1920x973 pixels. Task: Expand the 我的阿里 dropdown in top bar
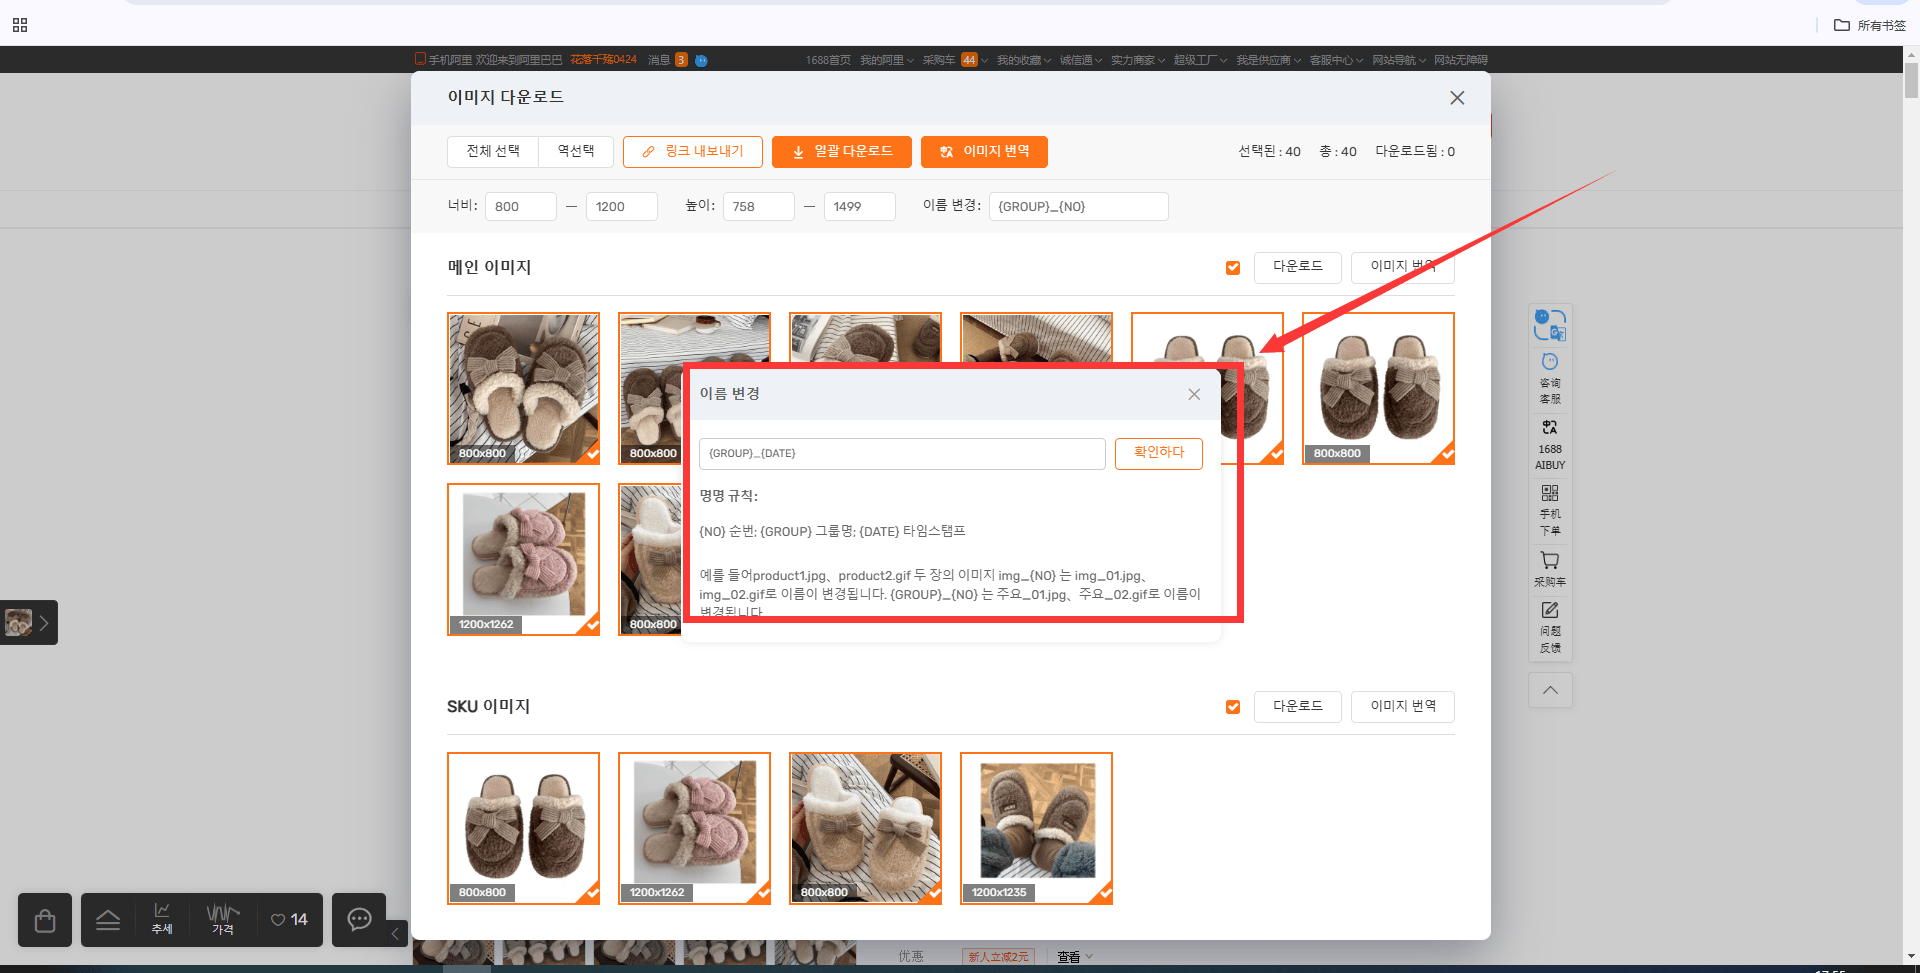click(887, 60)
